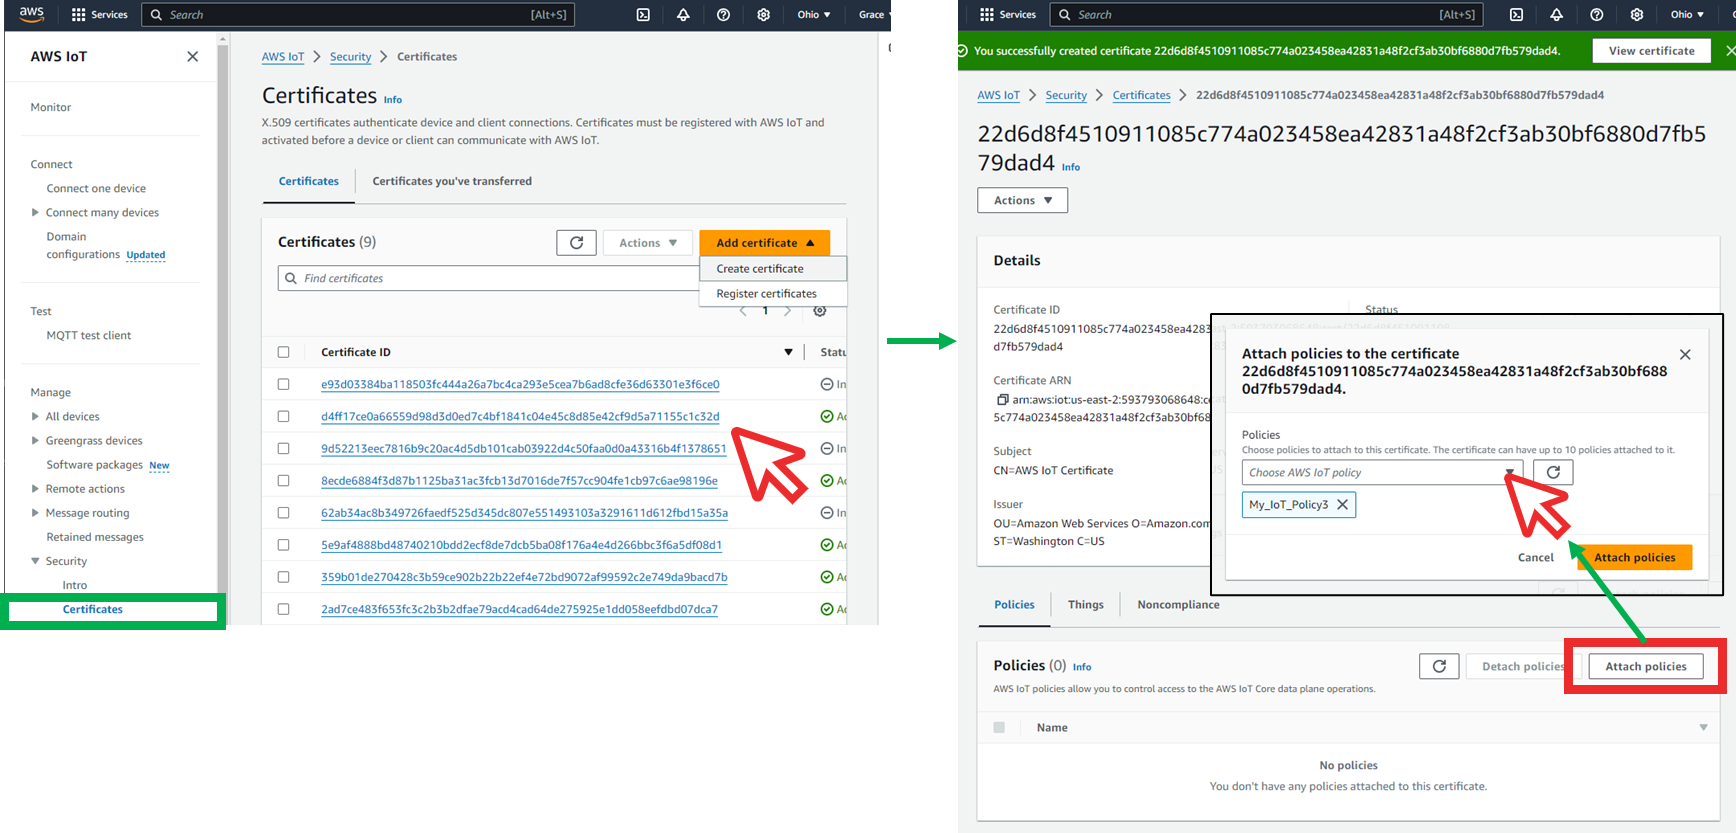The image size is (1736, 833).
Task: Refresh policy list in Attach policies dialog
Action: pos(1553,472)
